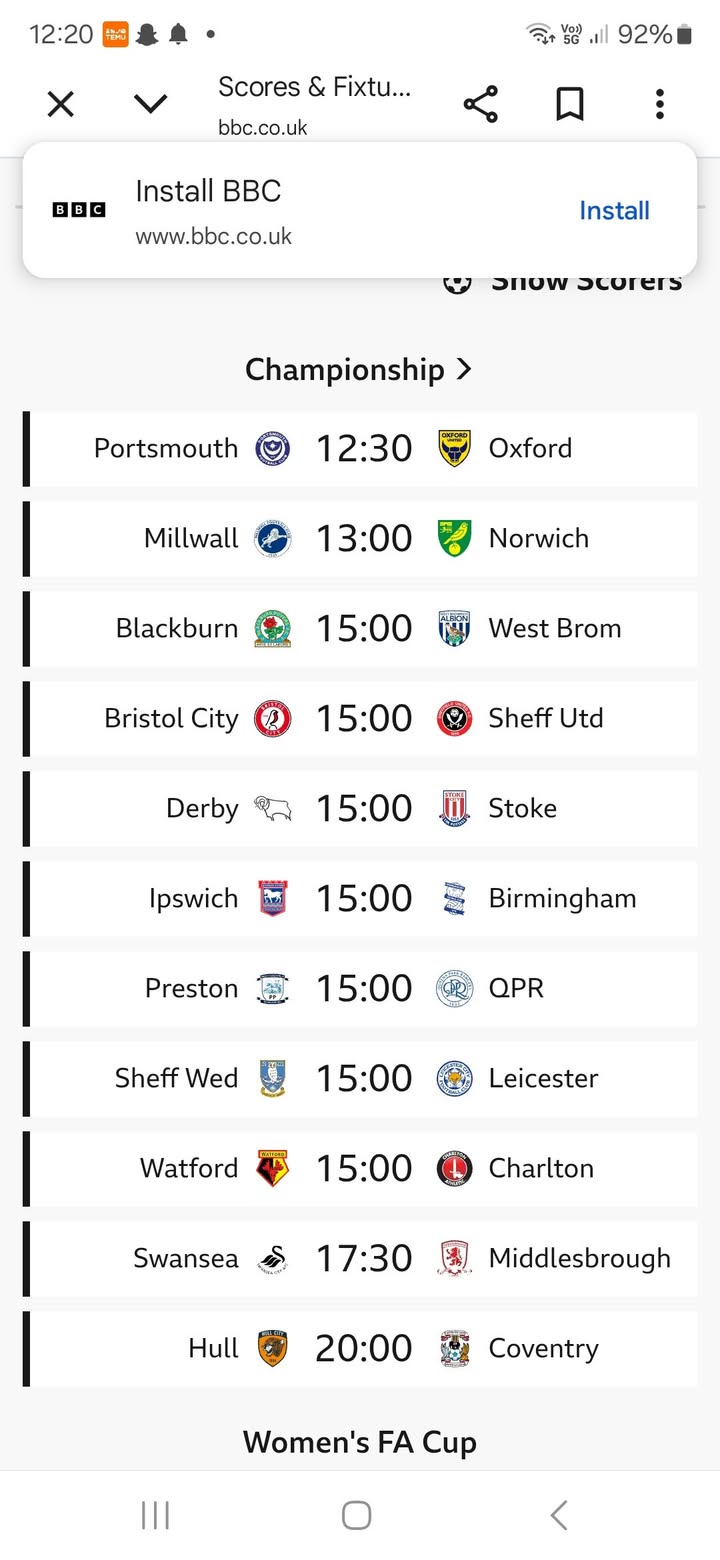The image size is (720, 1560).
Task: Close the browser tab with X
Action: pos(61,104)
